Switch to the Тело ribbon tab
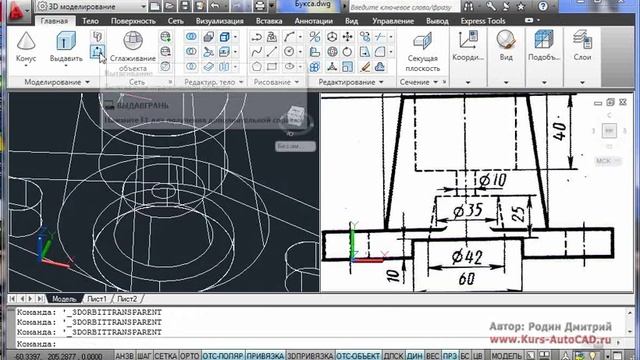This screenshot has height=360, width=640. coord(90,21)
